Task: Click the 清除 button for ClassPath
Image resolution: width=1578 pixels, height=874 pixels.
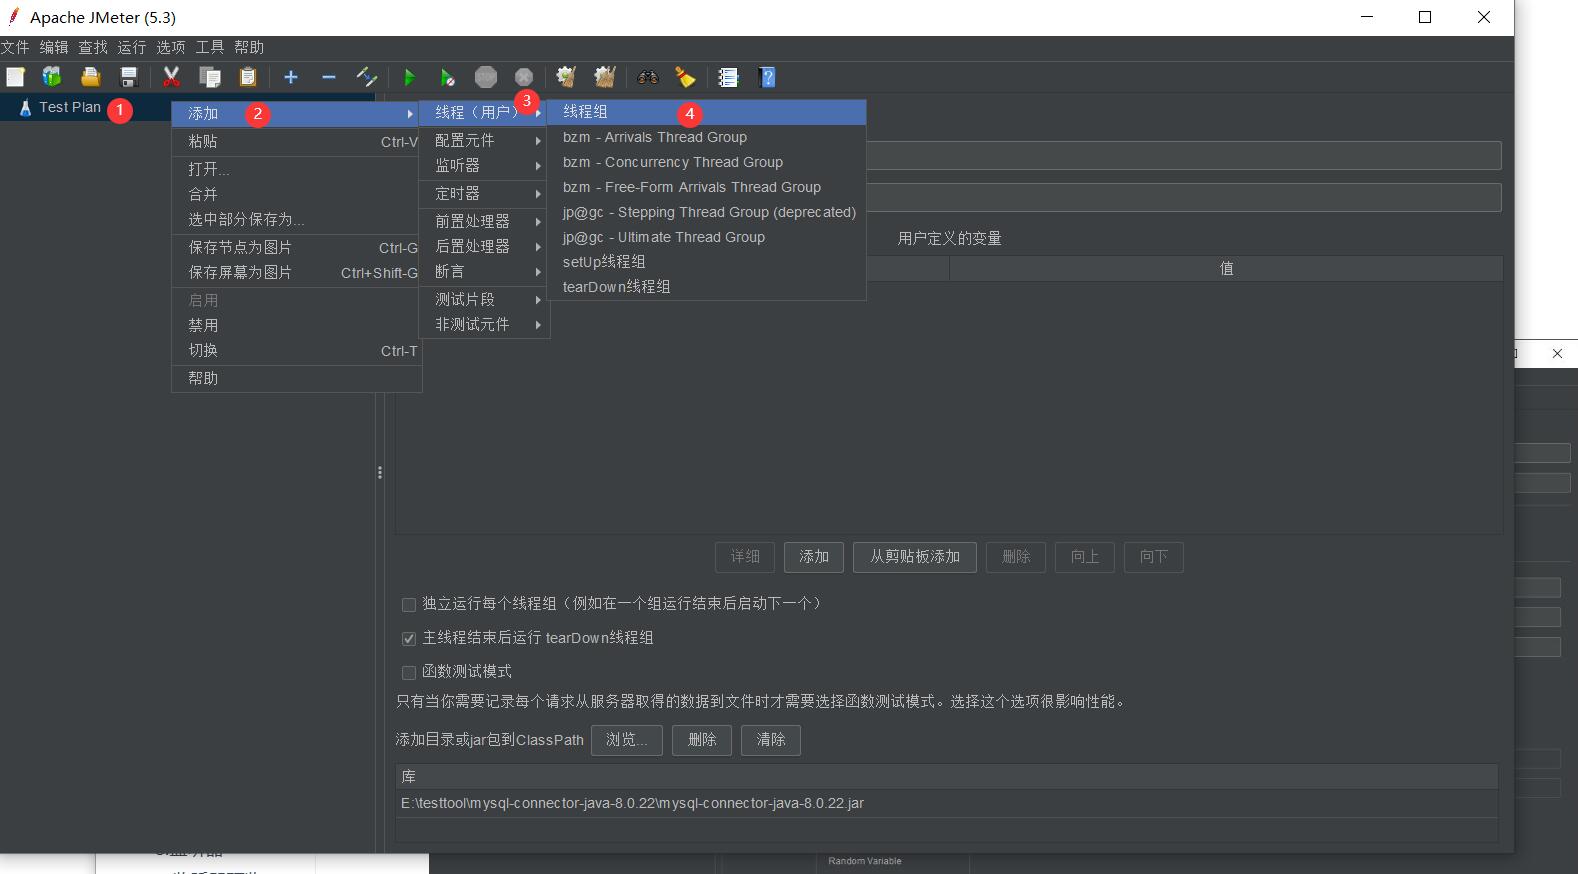Action: (771, 740)
